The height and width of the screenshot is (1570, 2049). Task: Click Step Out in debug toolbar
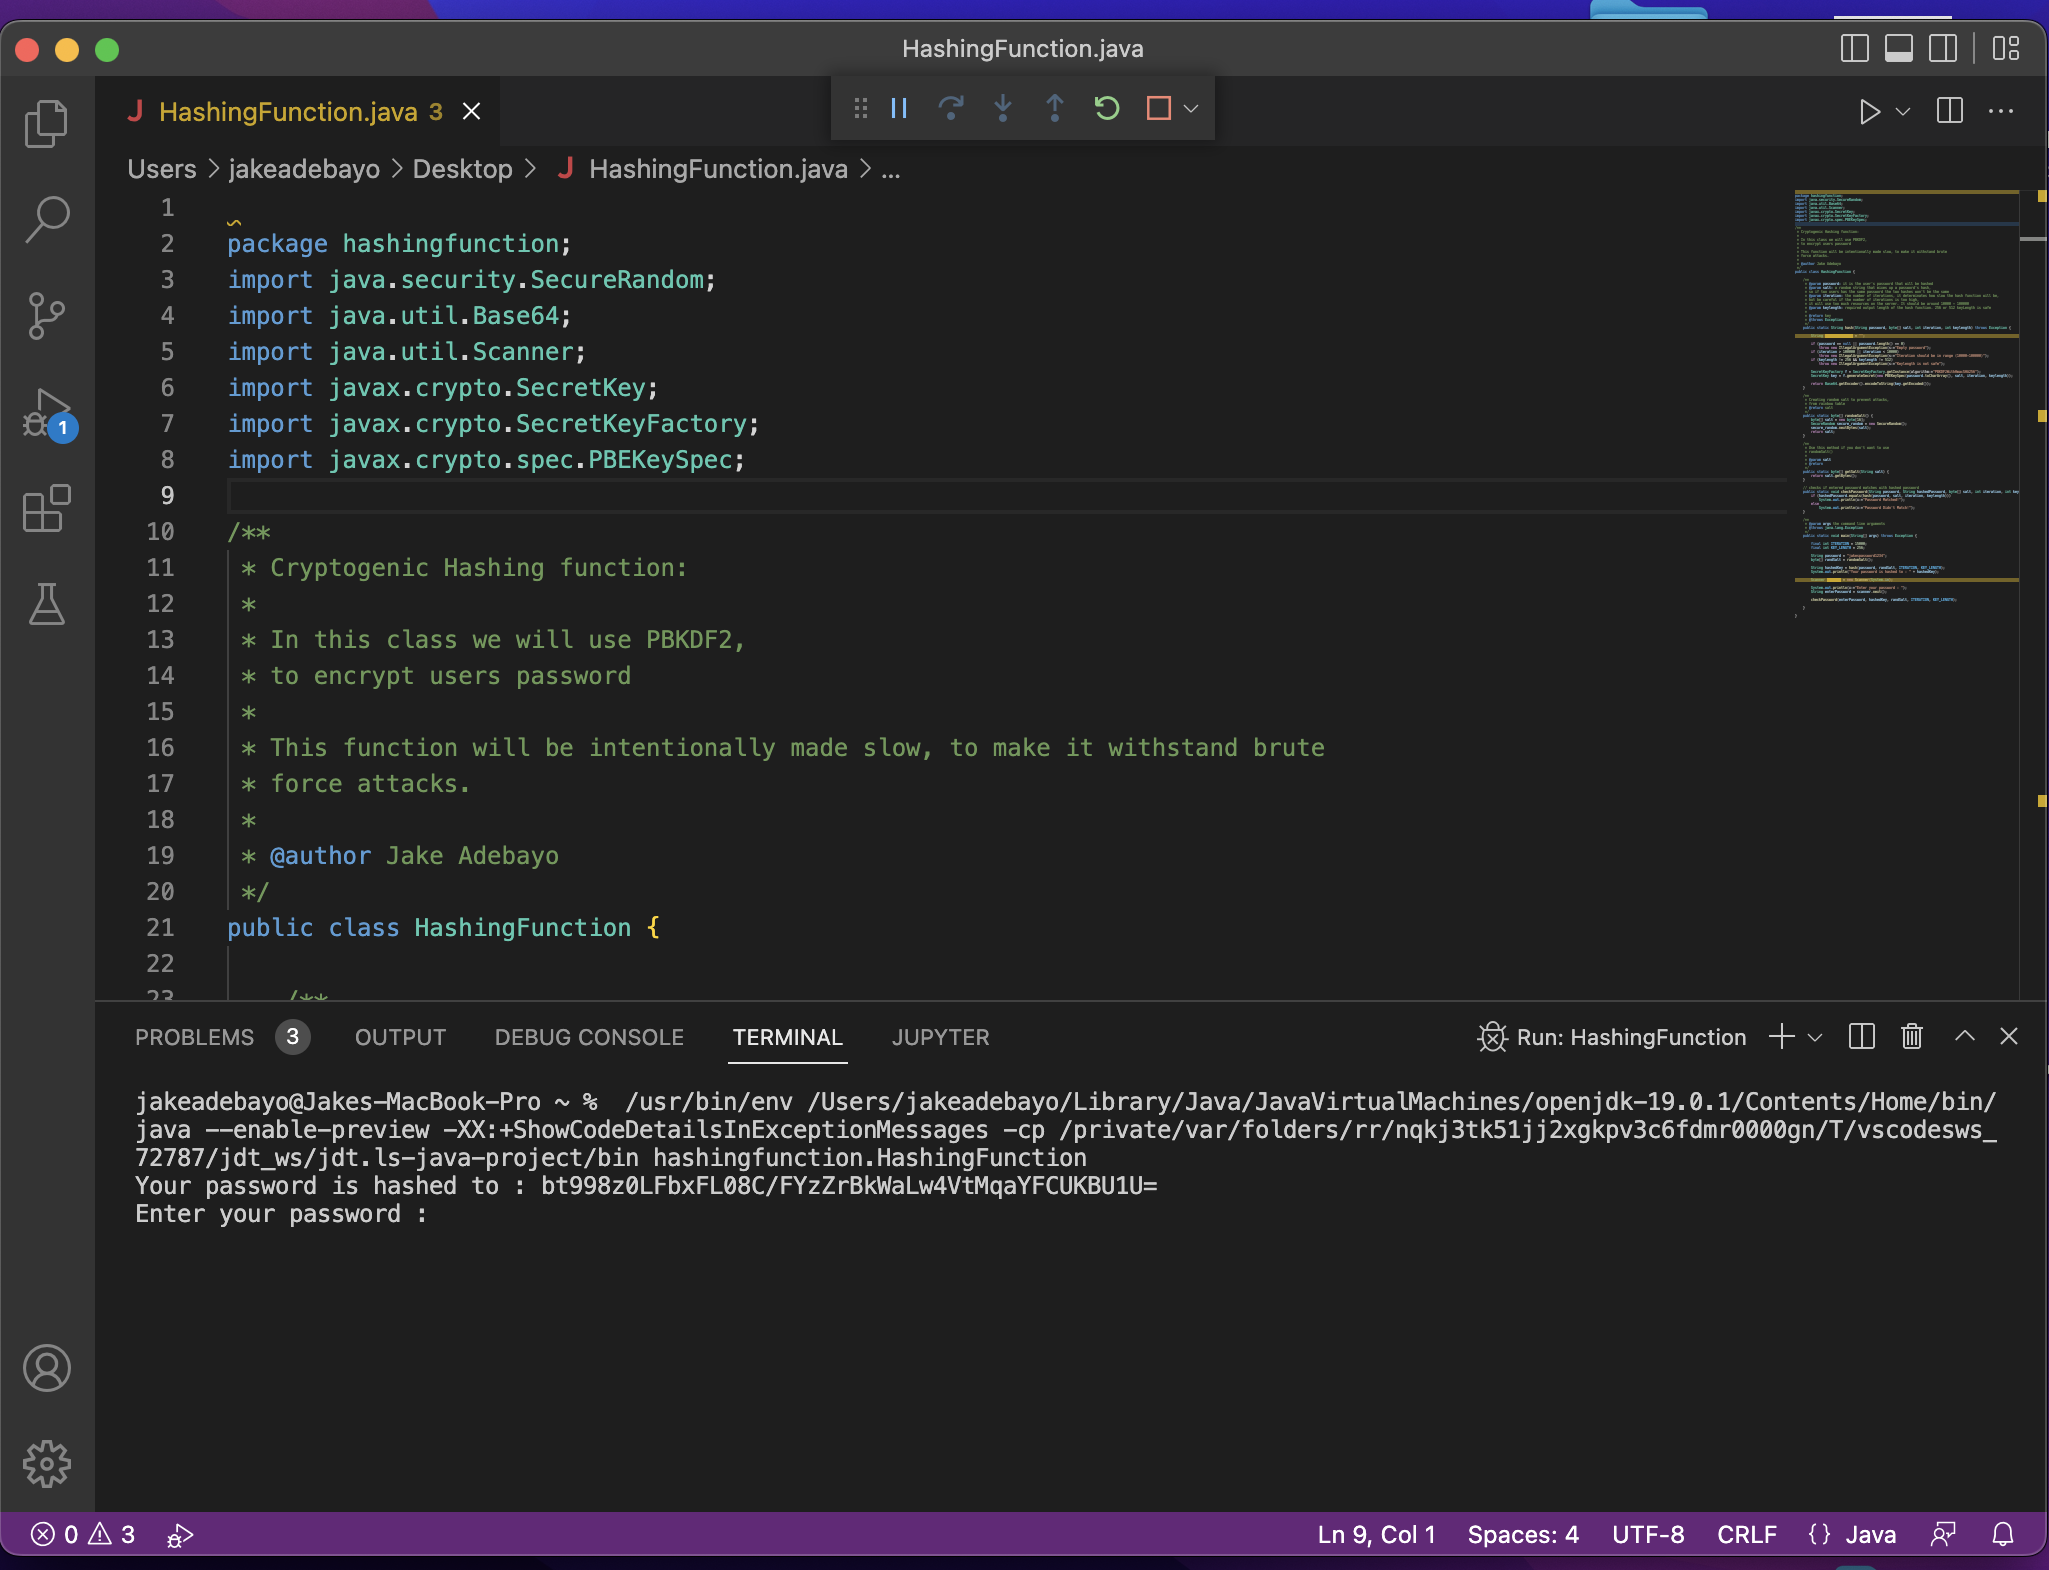click(x=1055, y=108)
